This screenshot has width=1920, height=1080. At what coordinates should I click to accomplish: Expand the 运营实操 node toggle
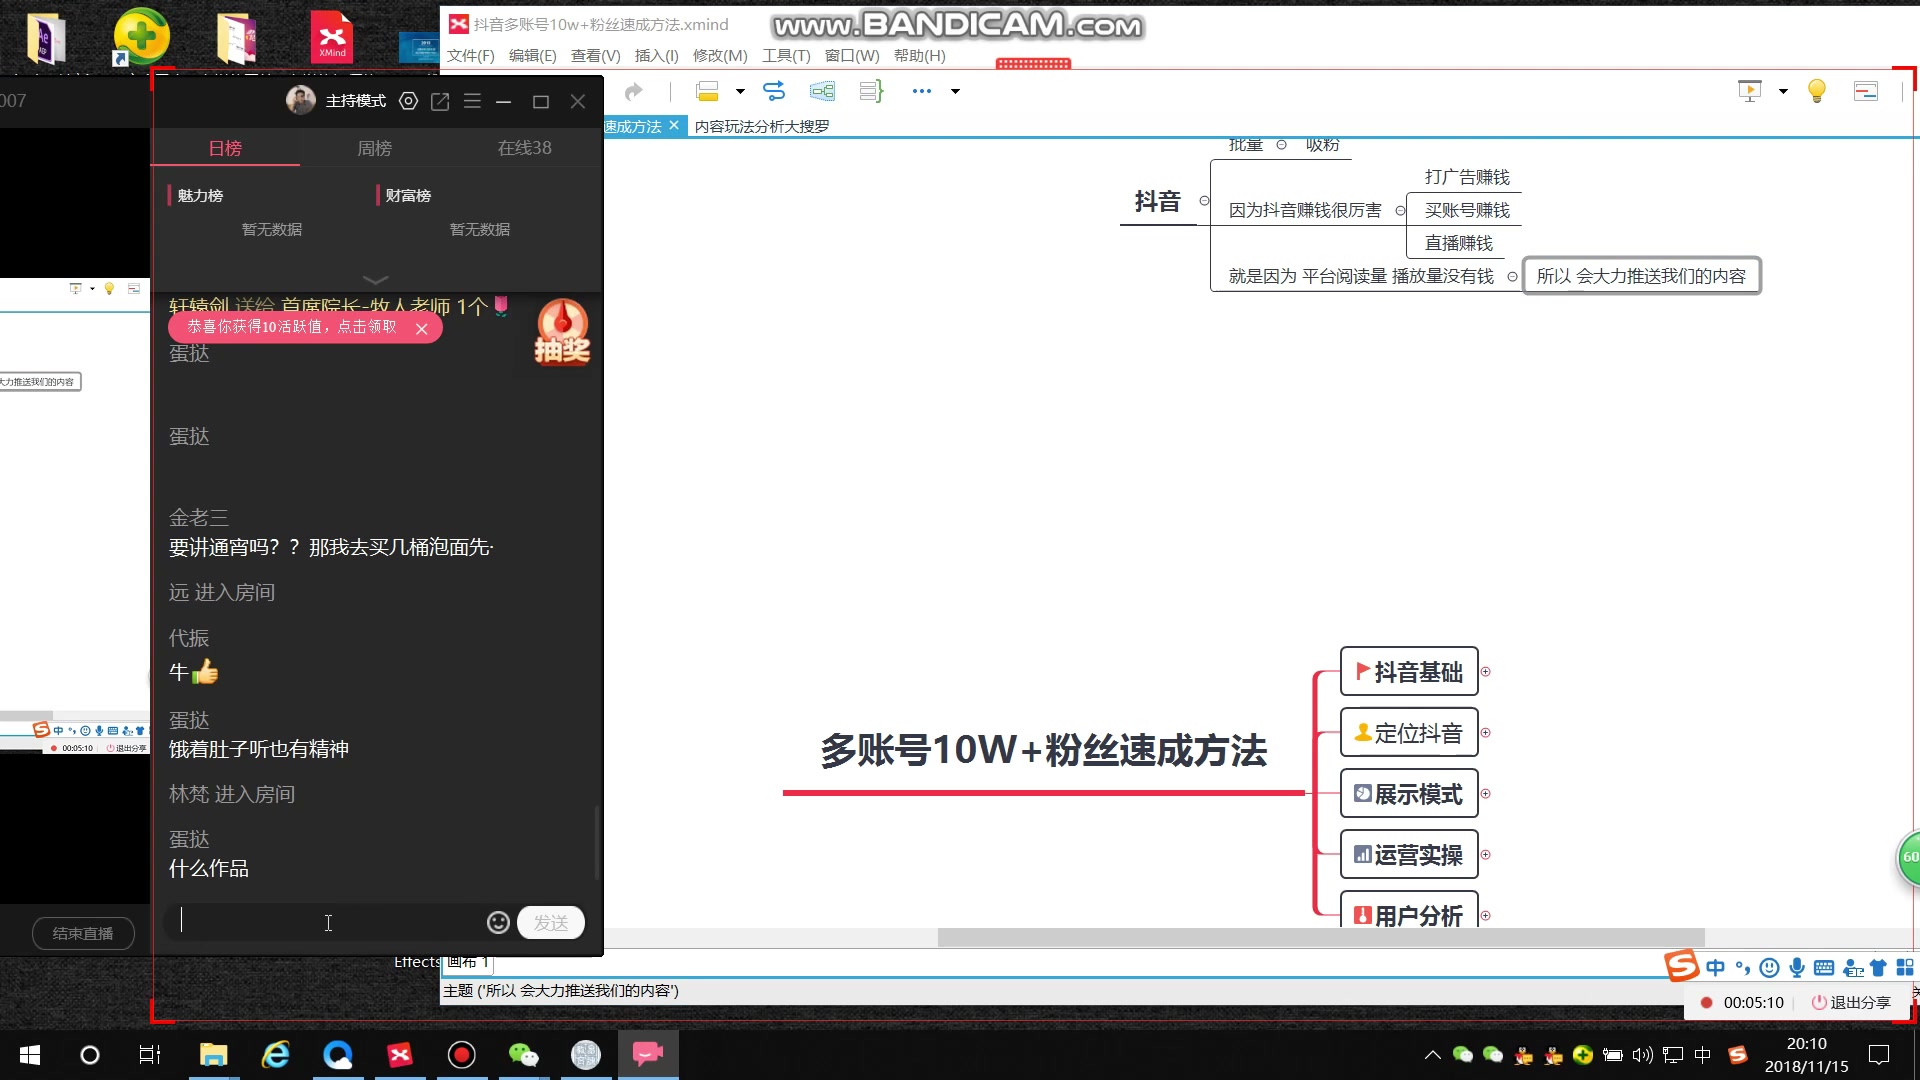[1485, 855]
